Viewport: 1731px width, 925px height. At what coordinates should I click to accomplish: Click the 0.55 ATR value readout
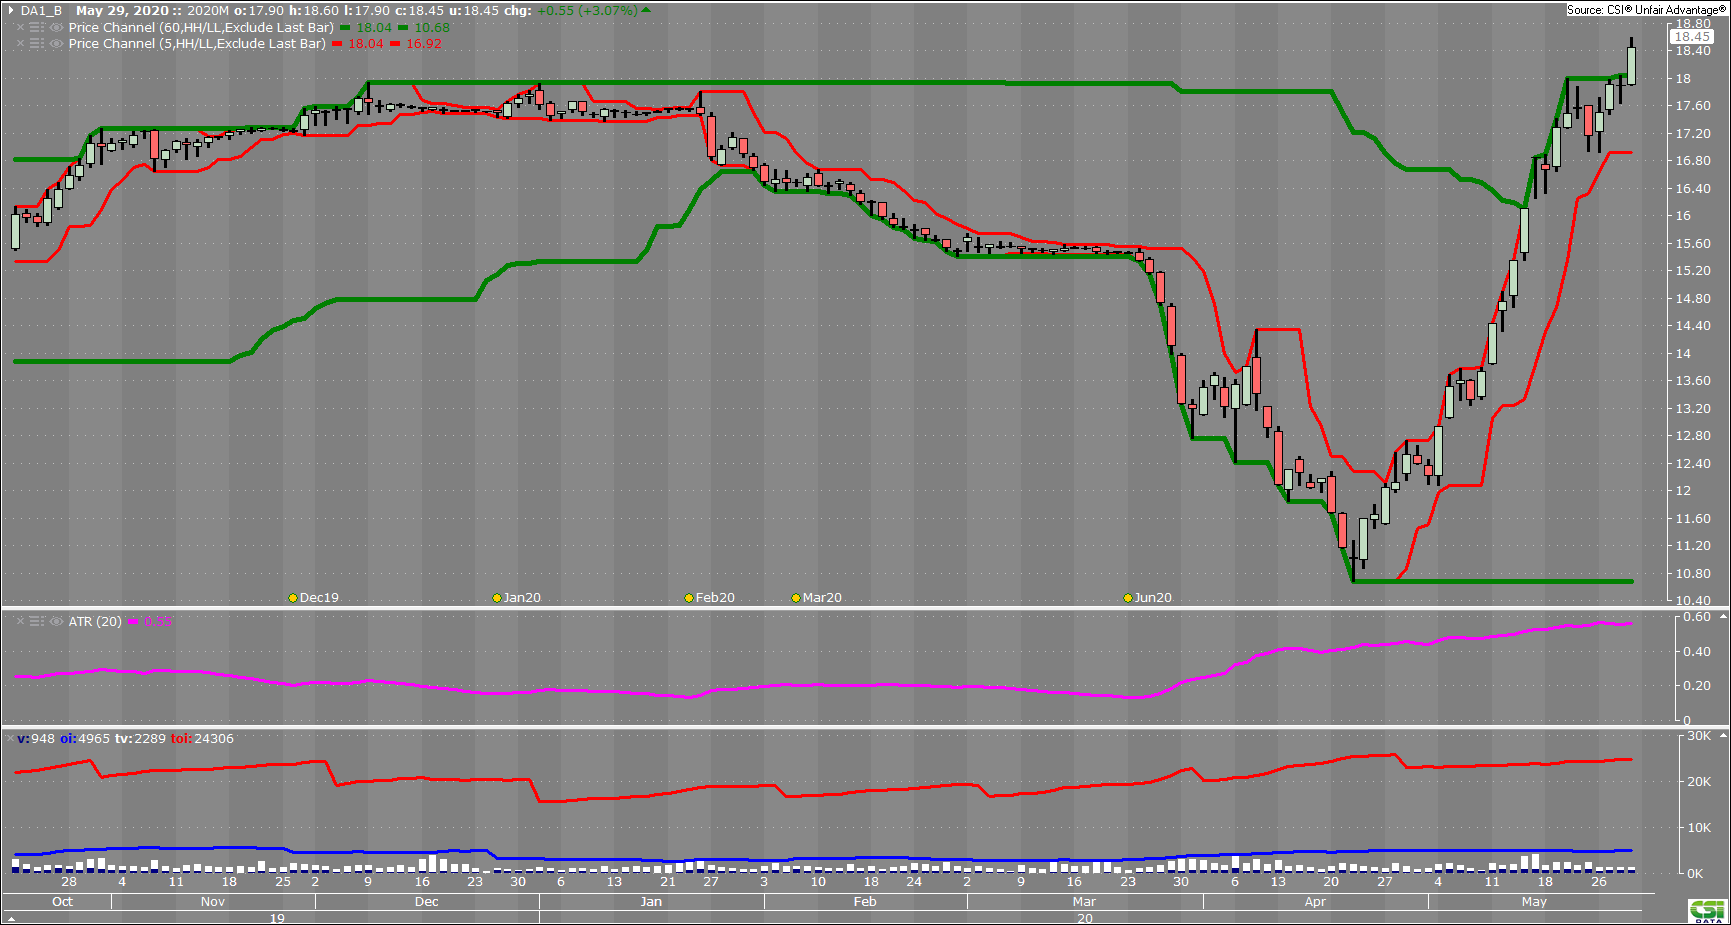point(158,622)
